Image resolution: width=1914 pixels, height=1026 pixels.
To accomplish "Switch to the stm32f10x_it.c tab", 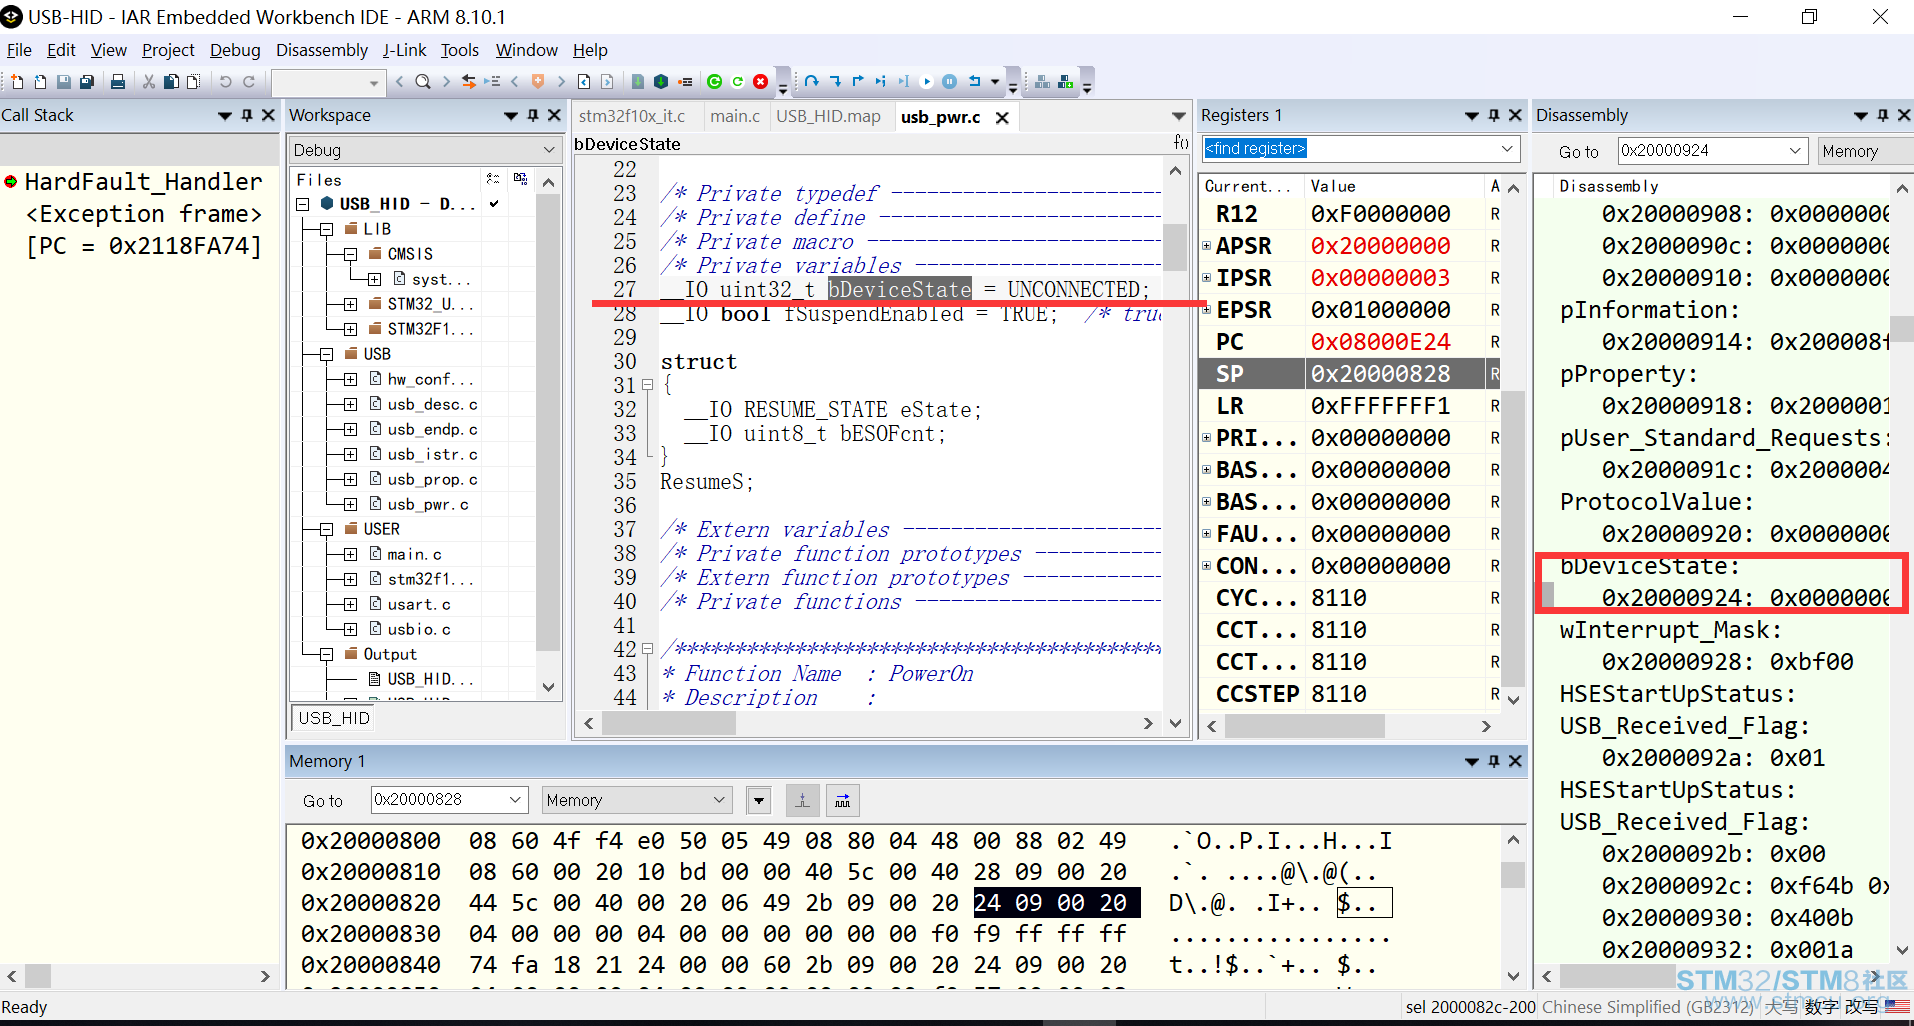I will (632, 116).
